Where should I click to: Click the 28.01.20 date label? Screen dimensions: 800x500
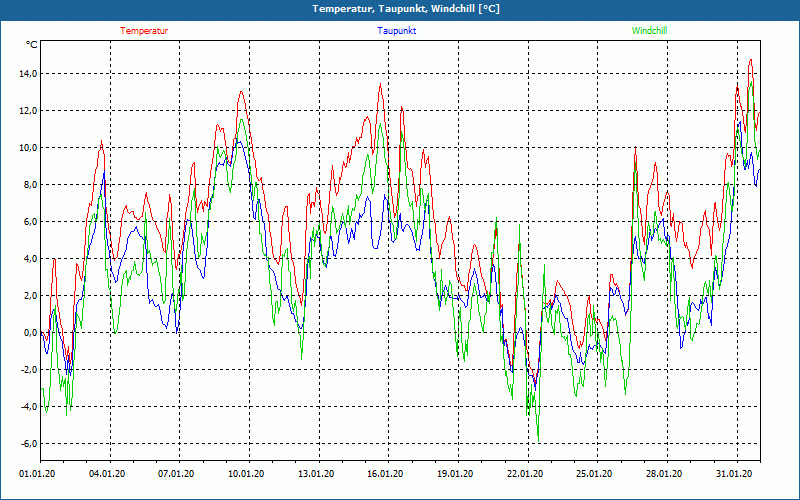[x=664, y=474]
